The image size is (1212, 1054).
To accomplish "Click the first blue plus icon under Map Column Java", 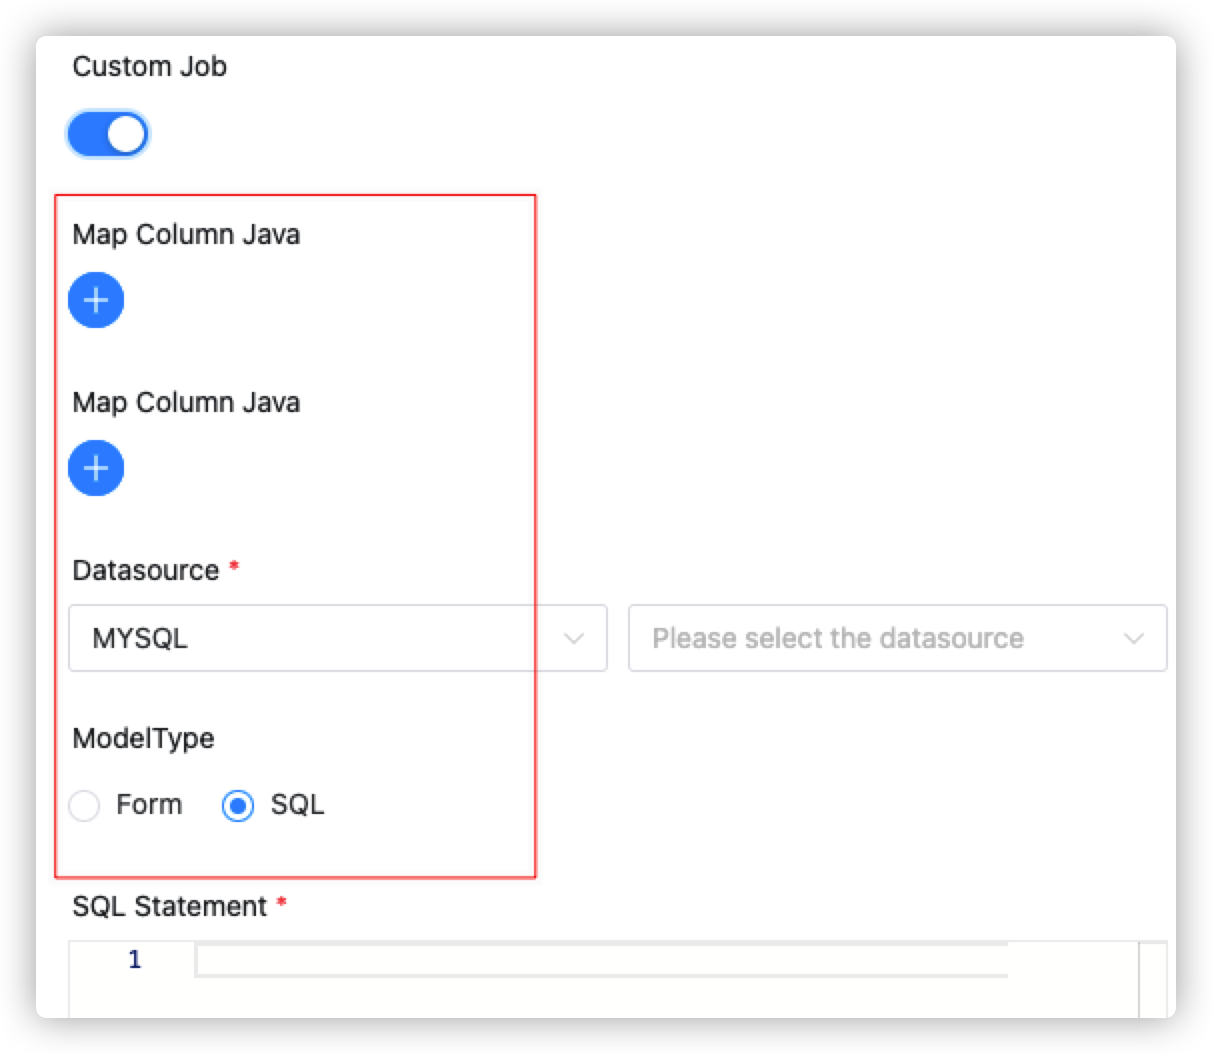I will coord(96,299).
